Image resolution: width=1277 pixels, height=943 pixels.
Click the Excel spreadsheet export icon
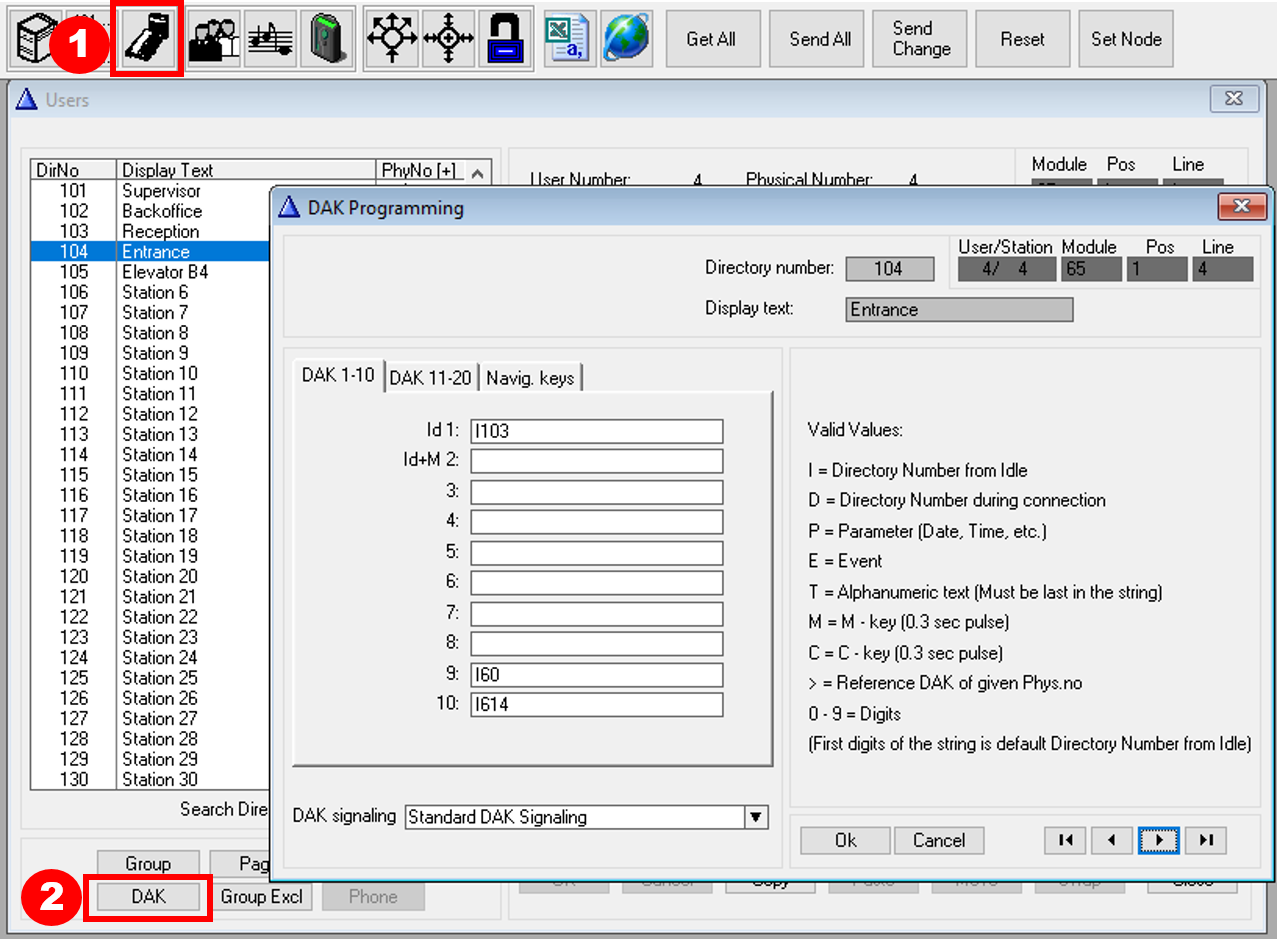(x=568, y=39)
